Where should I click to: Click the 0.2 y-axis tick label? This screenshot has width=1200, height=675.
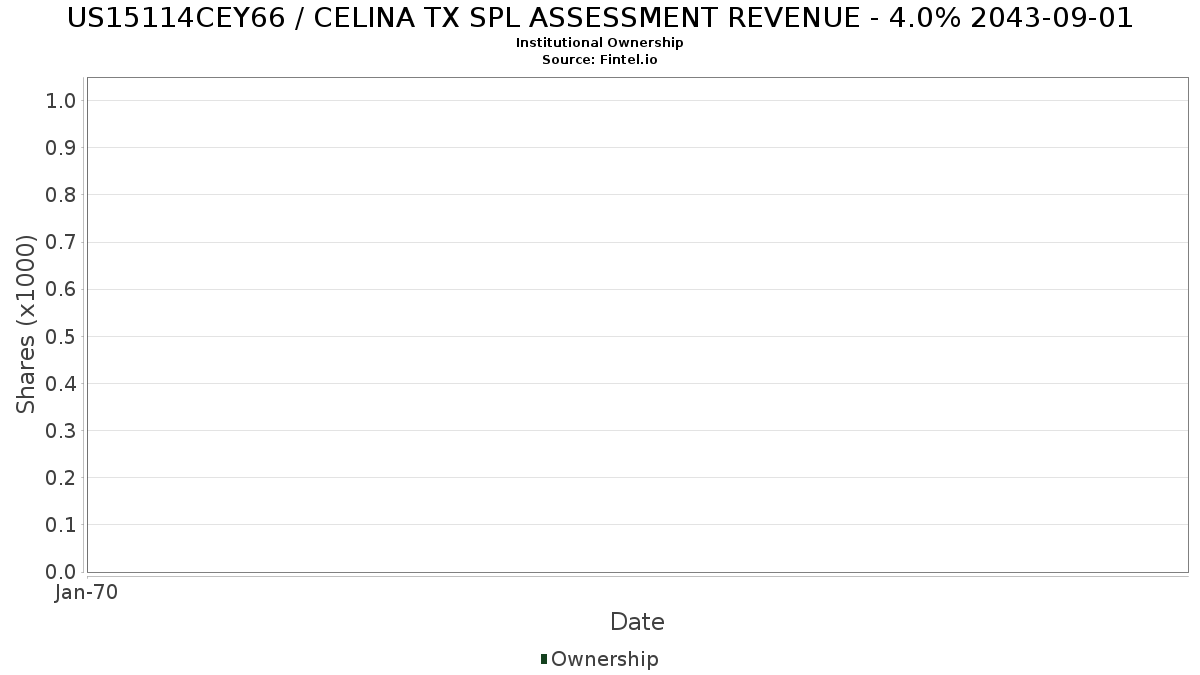pyautogui.click(x=61, y=477)
